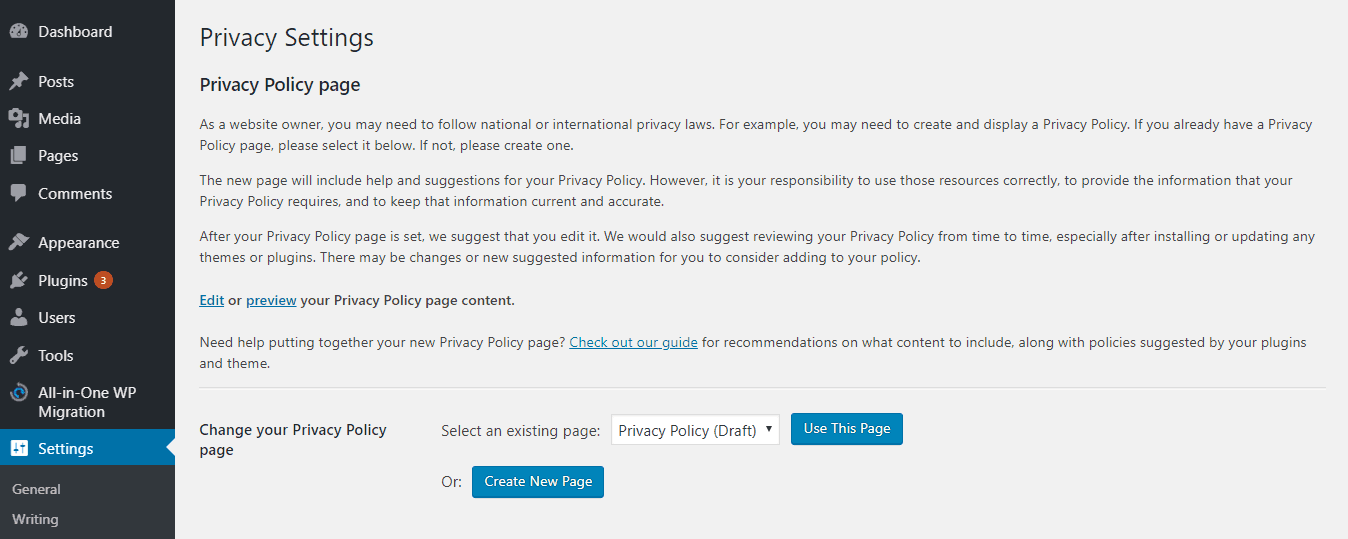The image size is (1348, 539).
Task: Click the Plugins update count badge
Action: [103, 280]
